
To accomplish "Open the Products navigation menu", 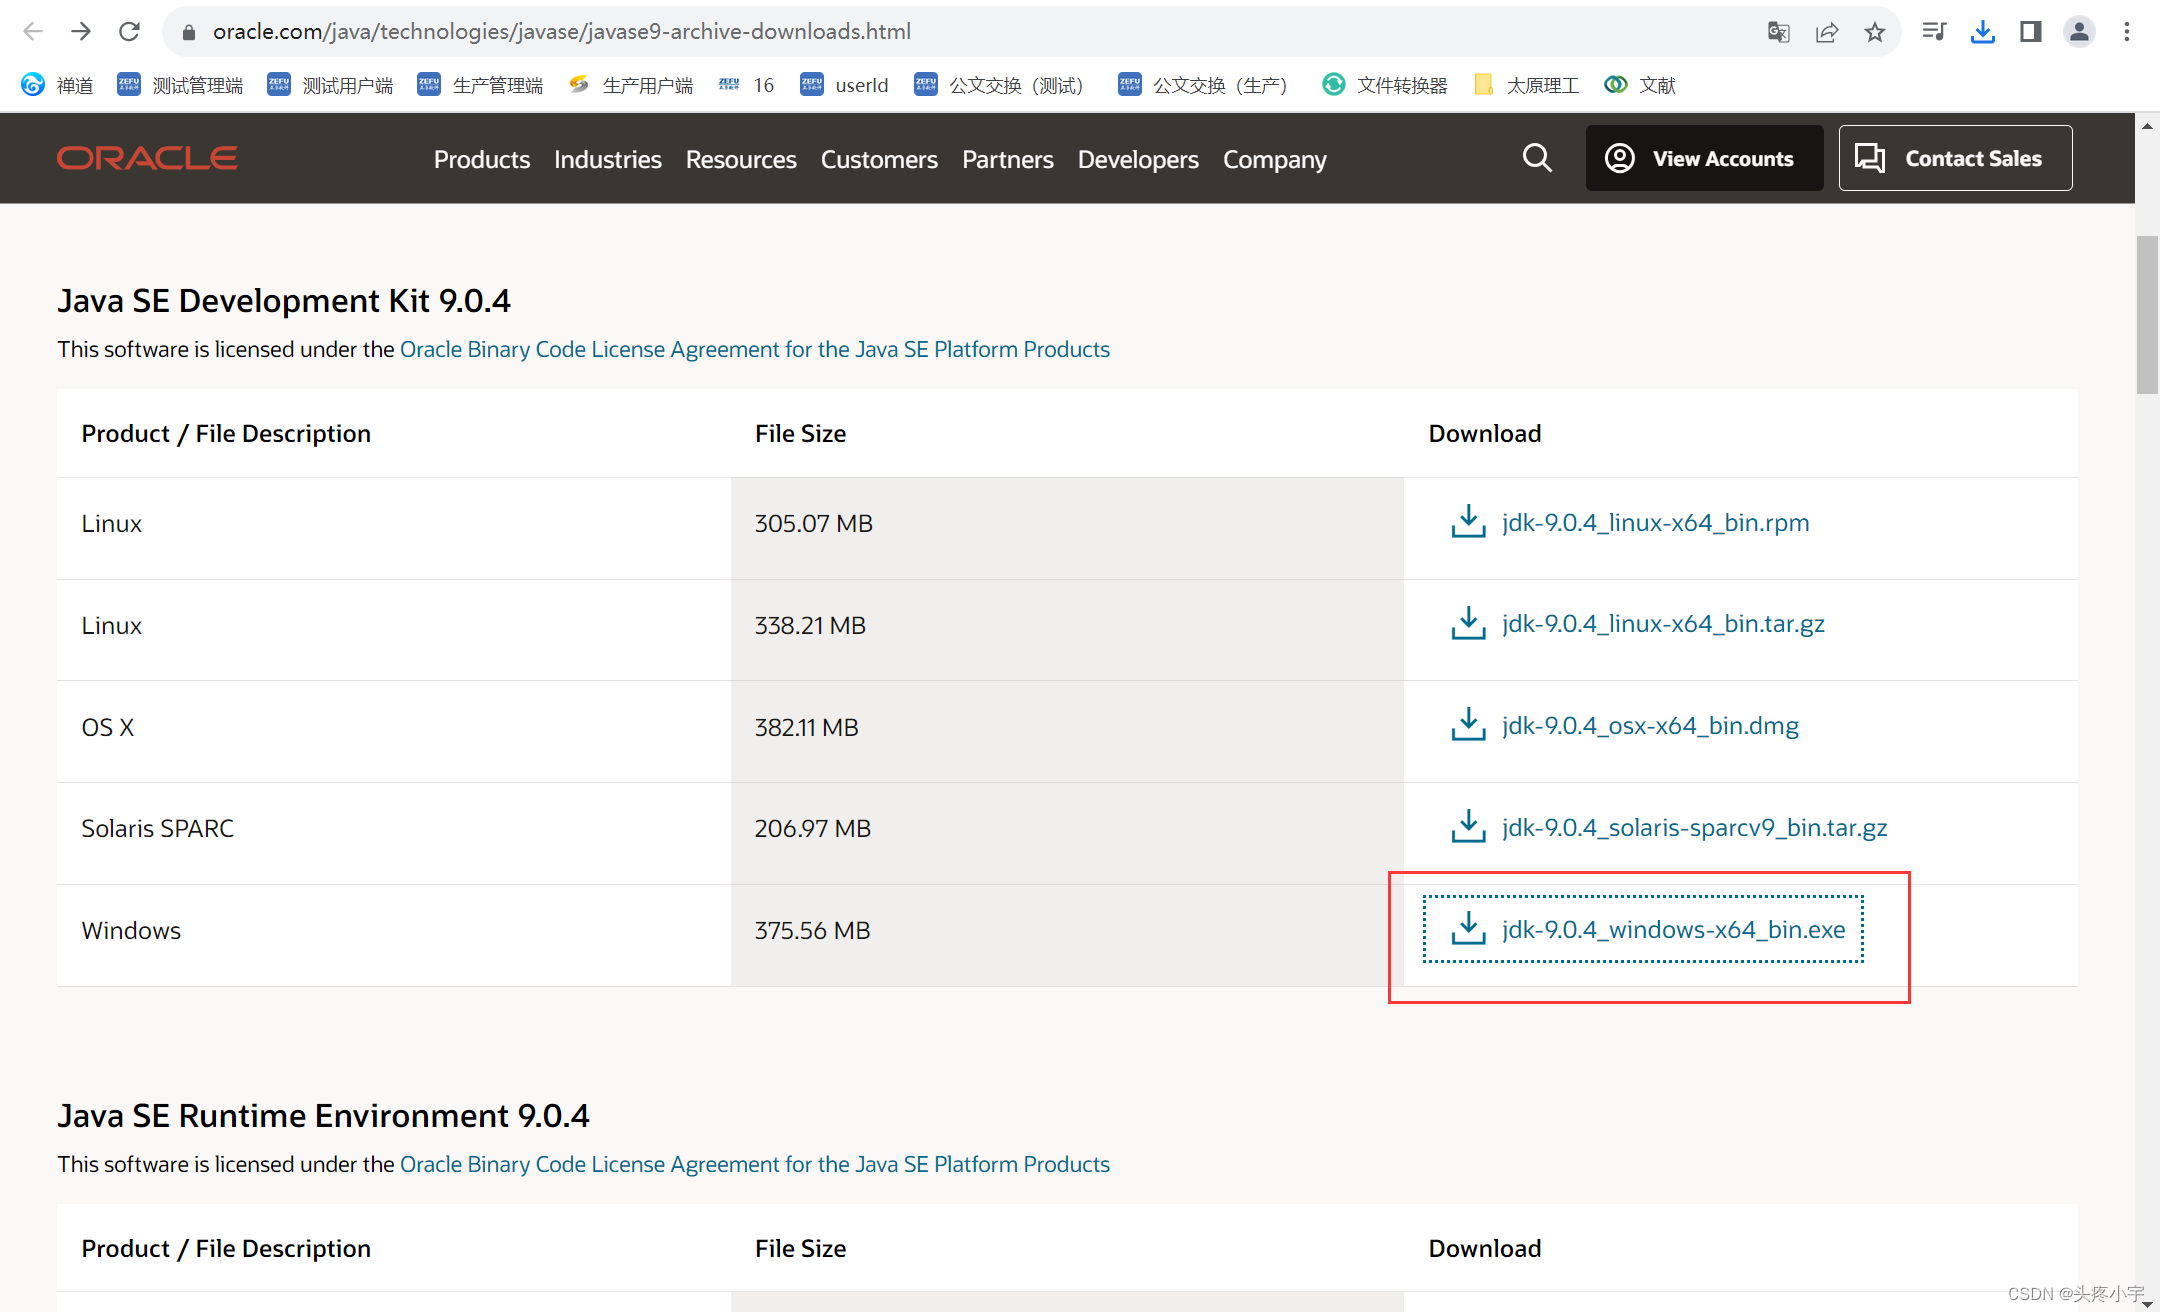I will (481, 159).
